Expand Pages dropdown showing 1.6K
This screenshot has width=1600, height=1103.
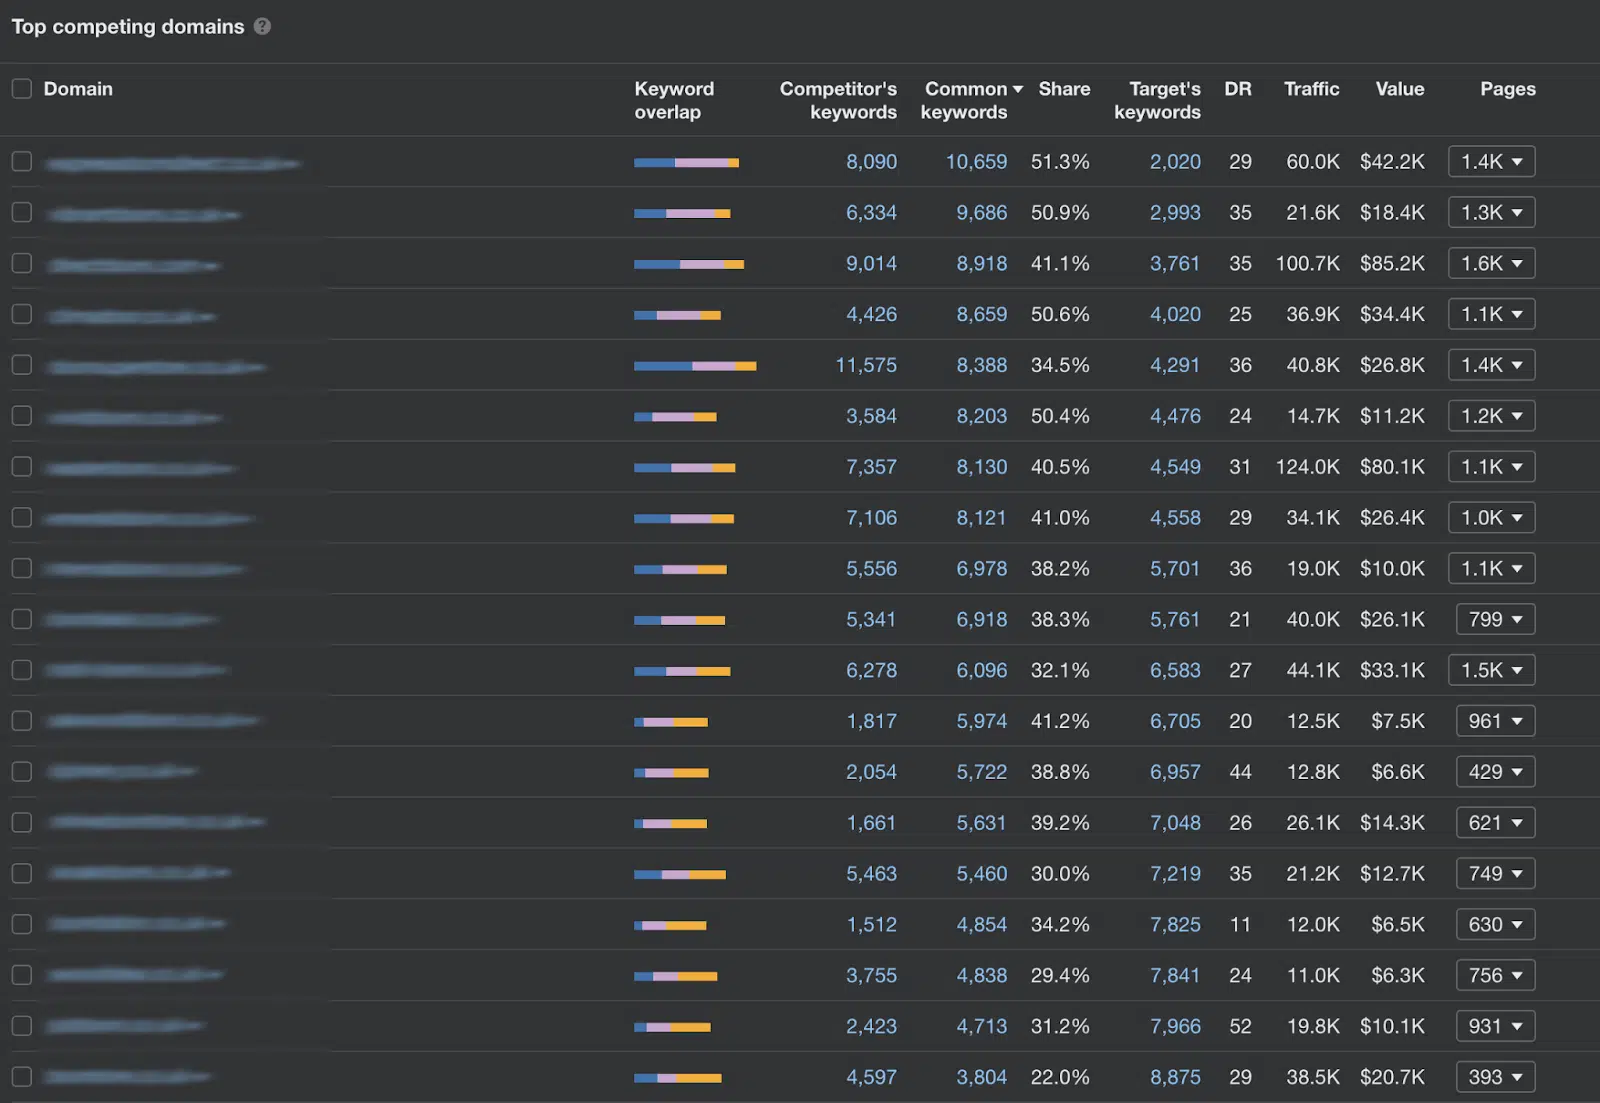coord(1491,264)
